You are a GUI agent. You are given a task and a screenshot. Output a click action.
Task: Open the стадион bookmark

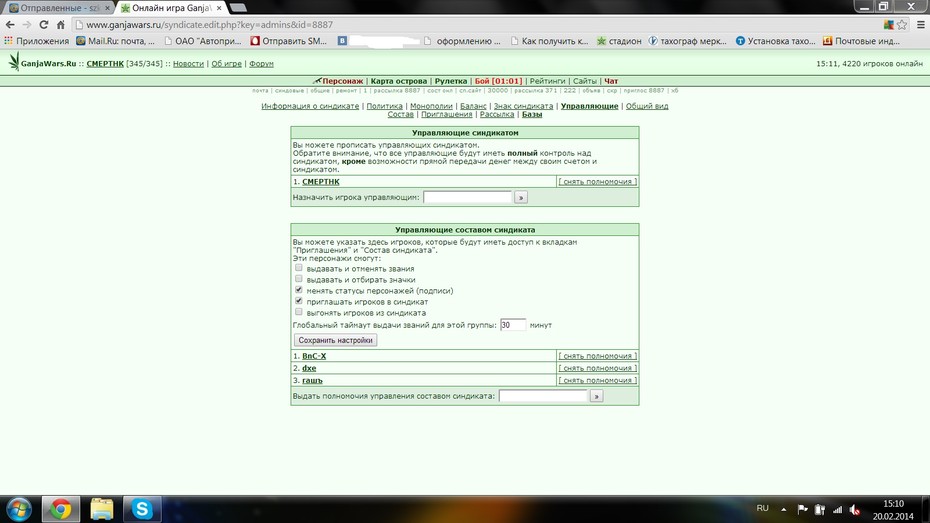pyautogui.click(x=619, y=41)
